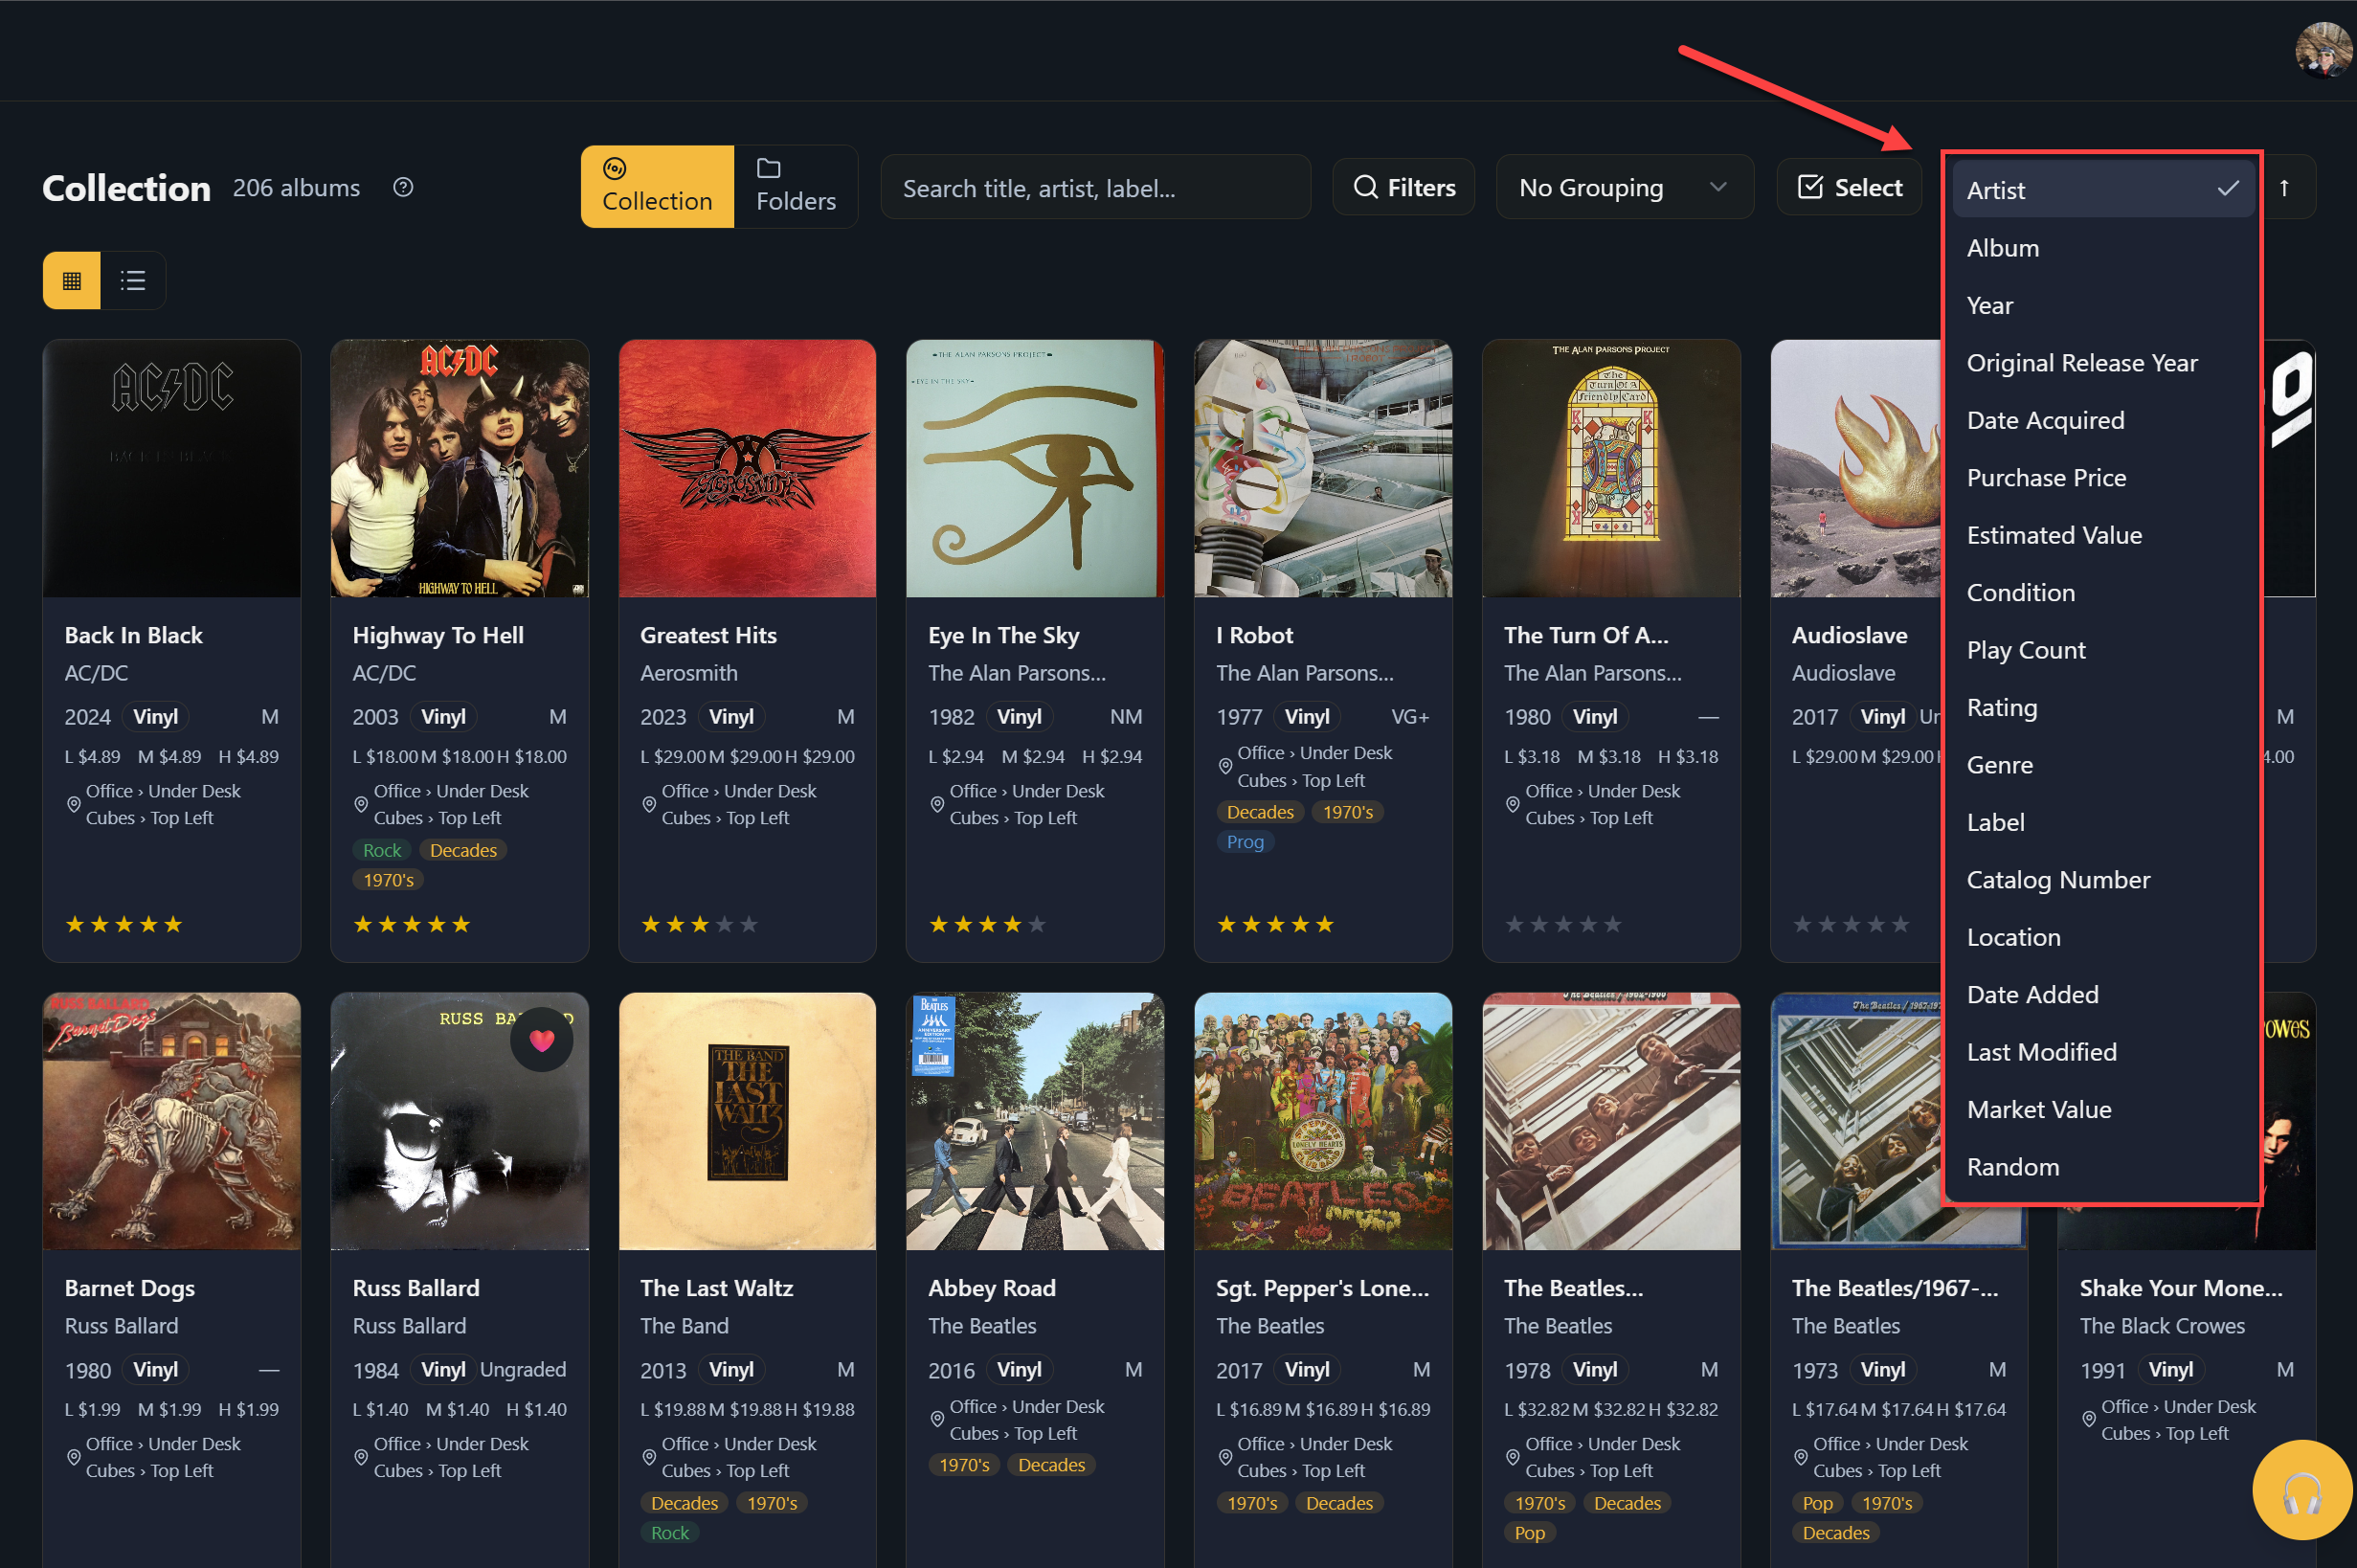Open the Sgt. Pepper's Lone... title

[x=1322, y=1288]
